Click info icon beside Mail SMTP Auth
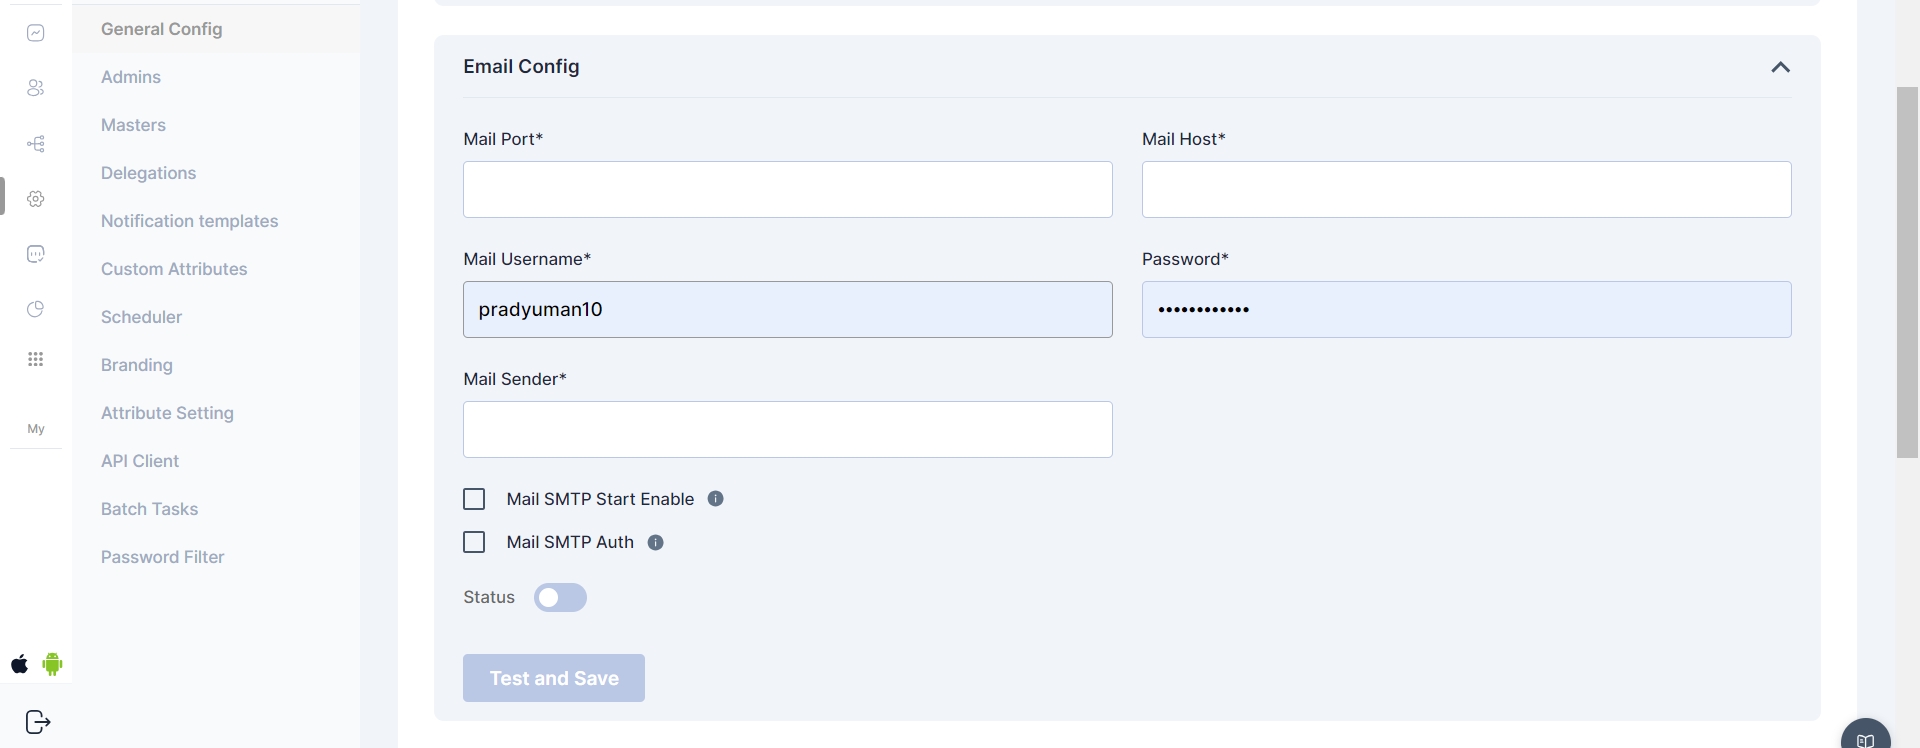Viewport: 1920px width, 748px height. click(656, 542)
